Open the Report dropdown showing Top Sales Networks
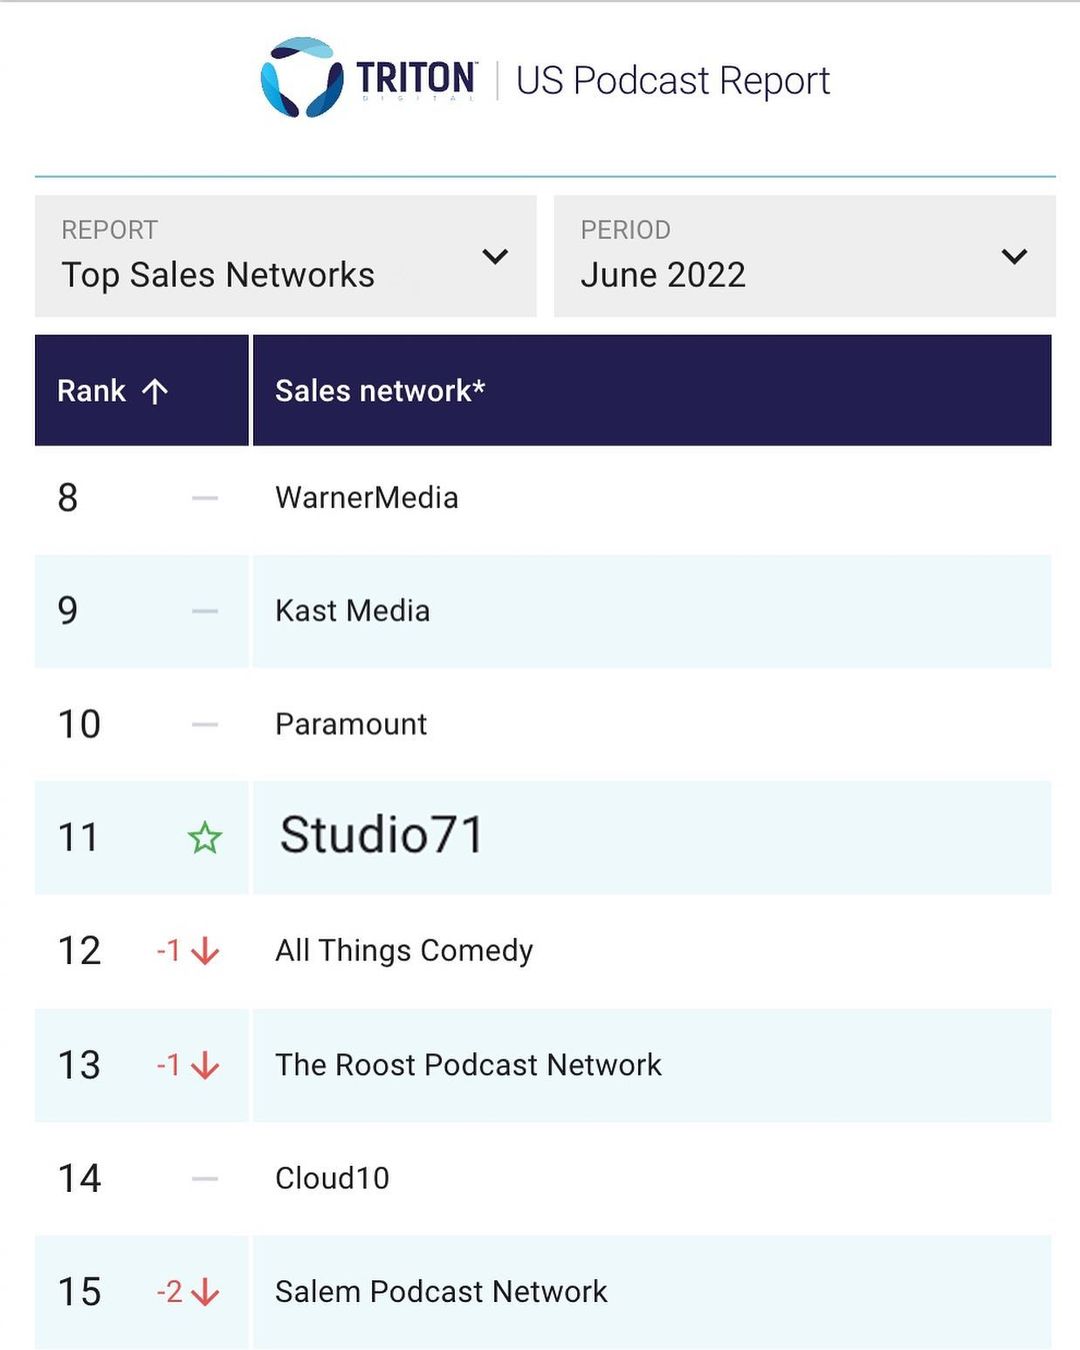Viewport: 1080px width, 1350px height. pos(285,257)
